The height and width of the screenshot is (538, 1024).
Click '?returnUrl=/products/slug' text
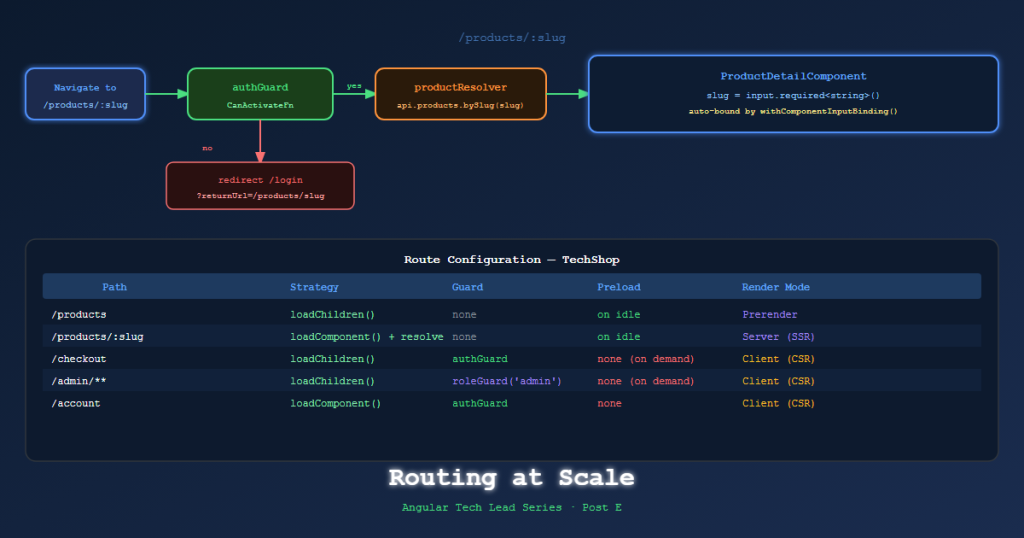click(x=261, y=196)
